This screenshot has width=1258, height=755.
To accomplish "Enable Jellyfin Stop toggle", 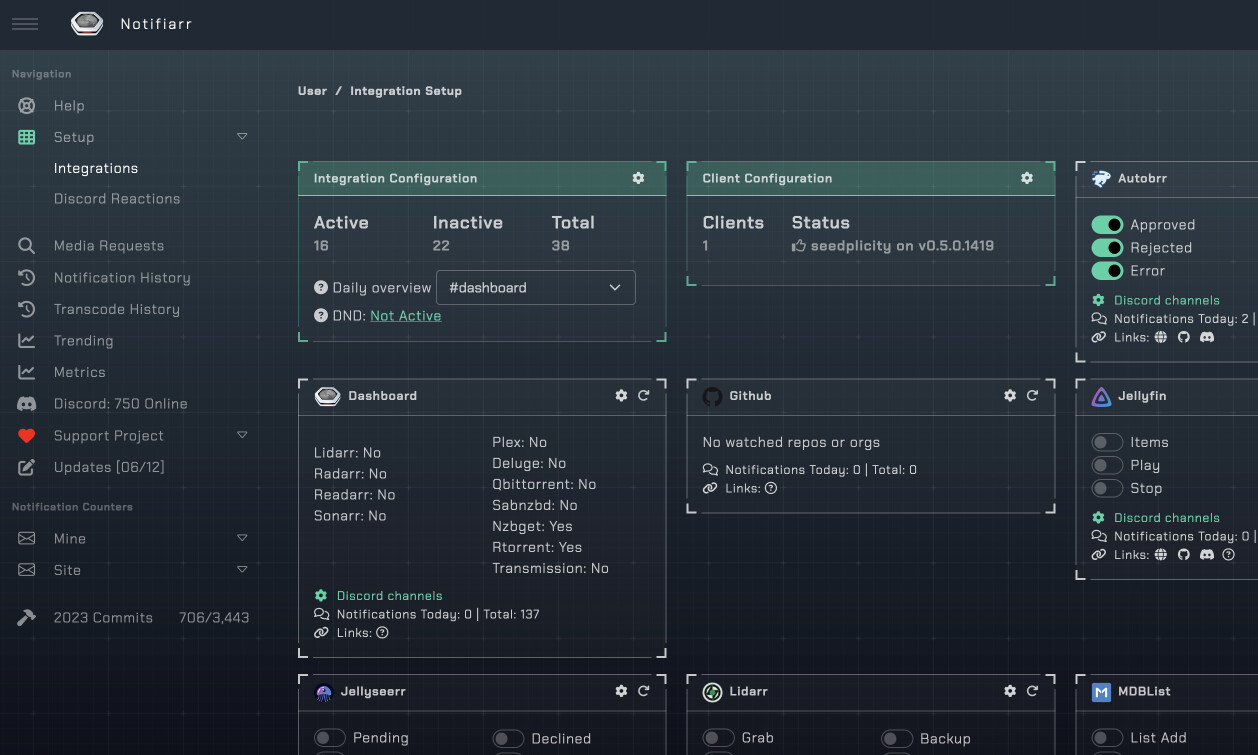I will point(1107,488).
